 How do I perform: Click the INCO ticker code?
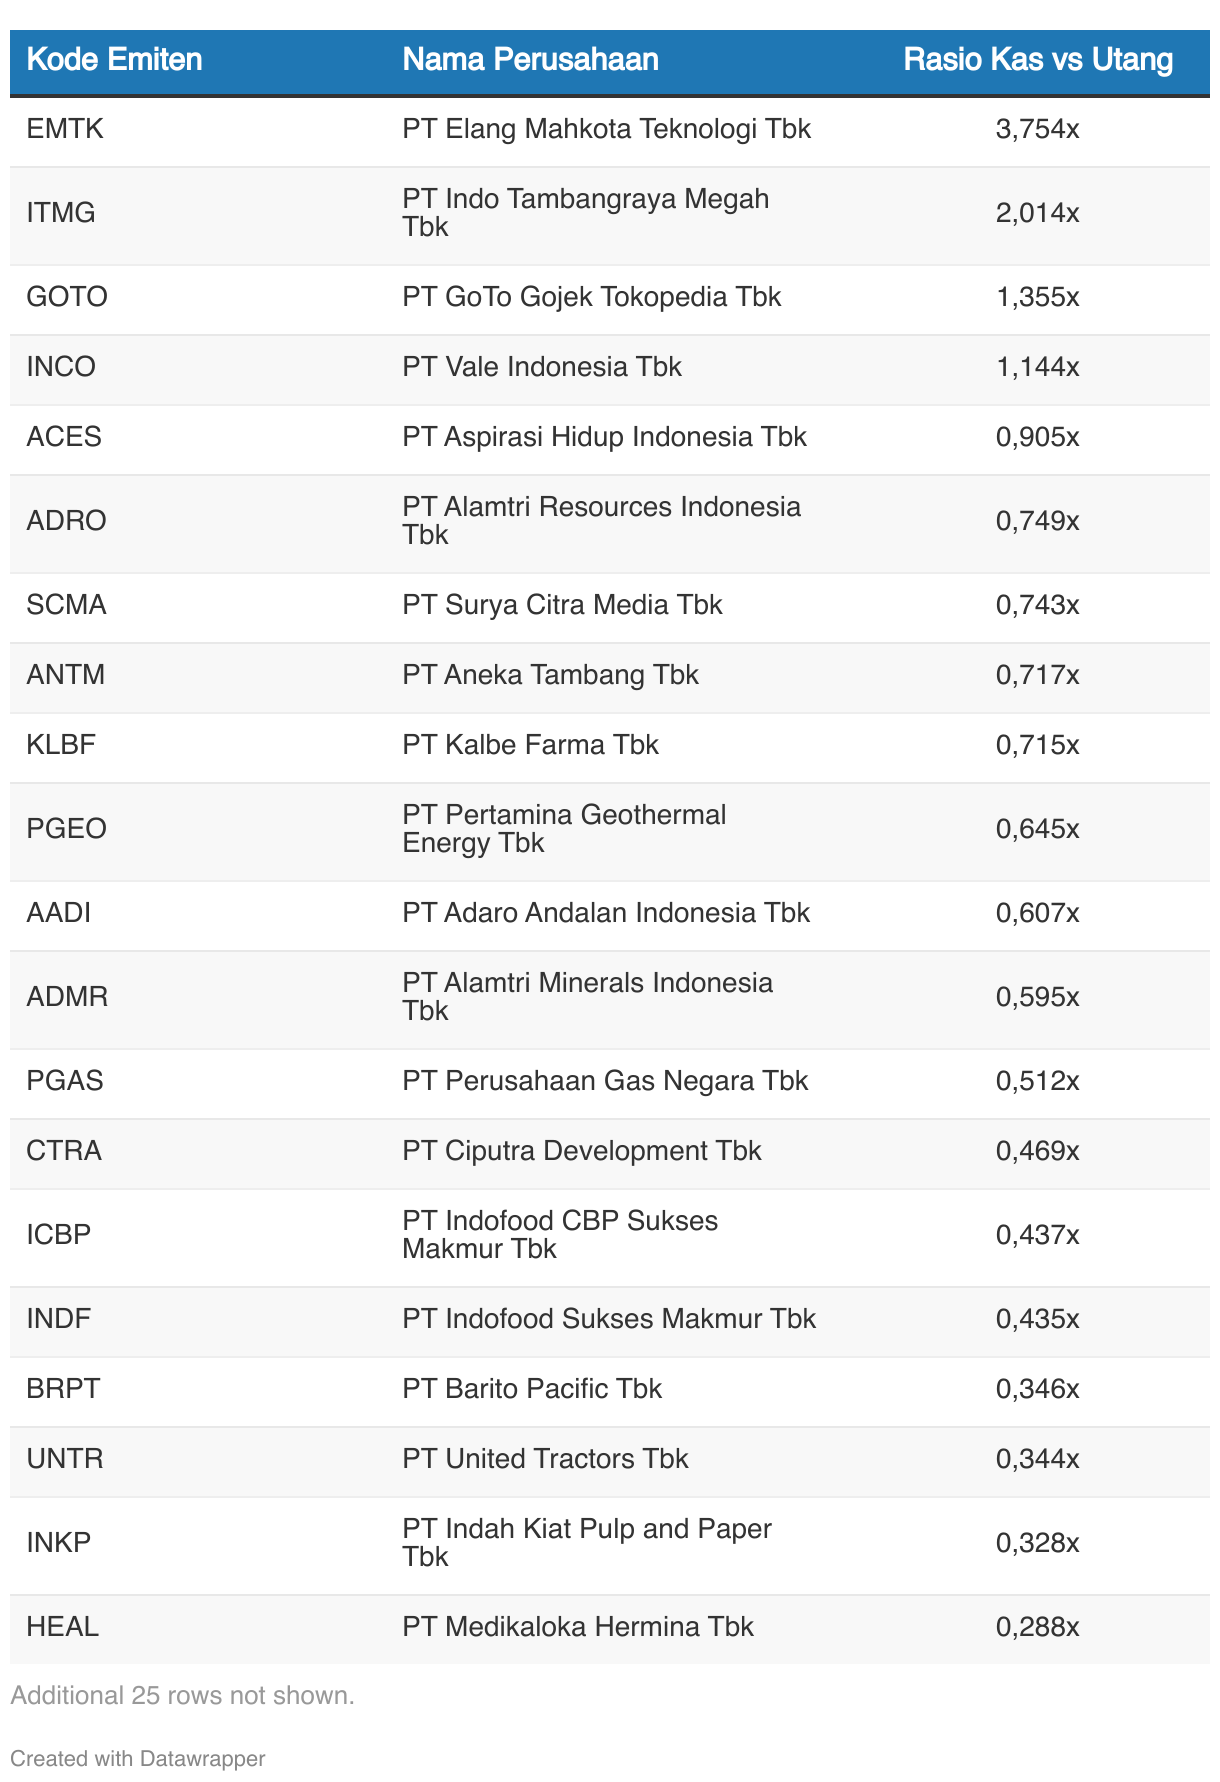61,367
